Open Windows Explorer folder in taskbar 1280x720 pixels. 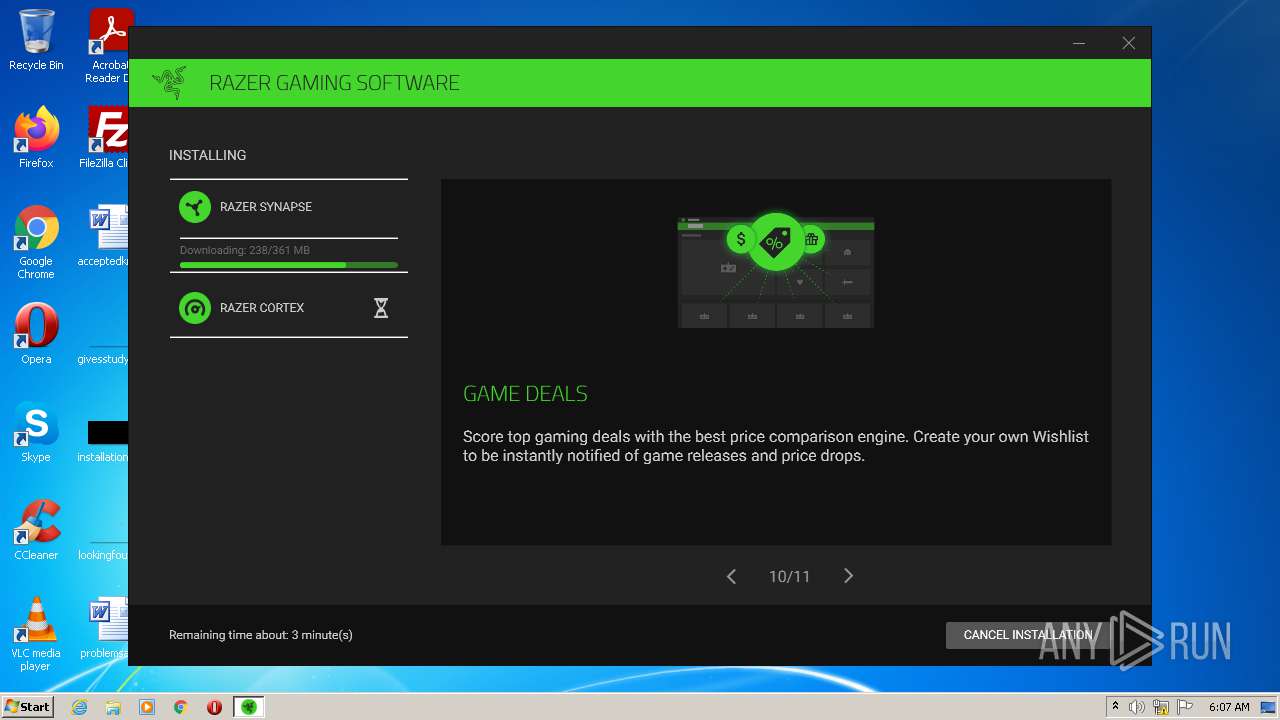tap(113, 707)
